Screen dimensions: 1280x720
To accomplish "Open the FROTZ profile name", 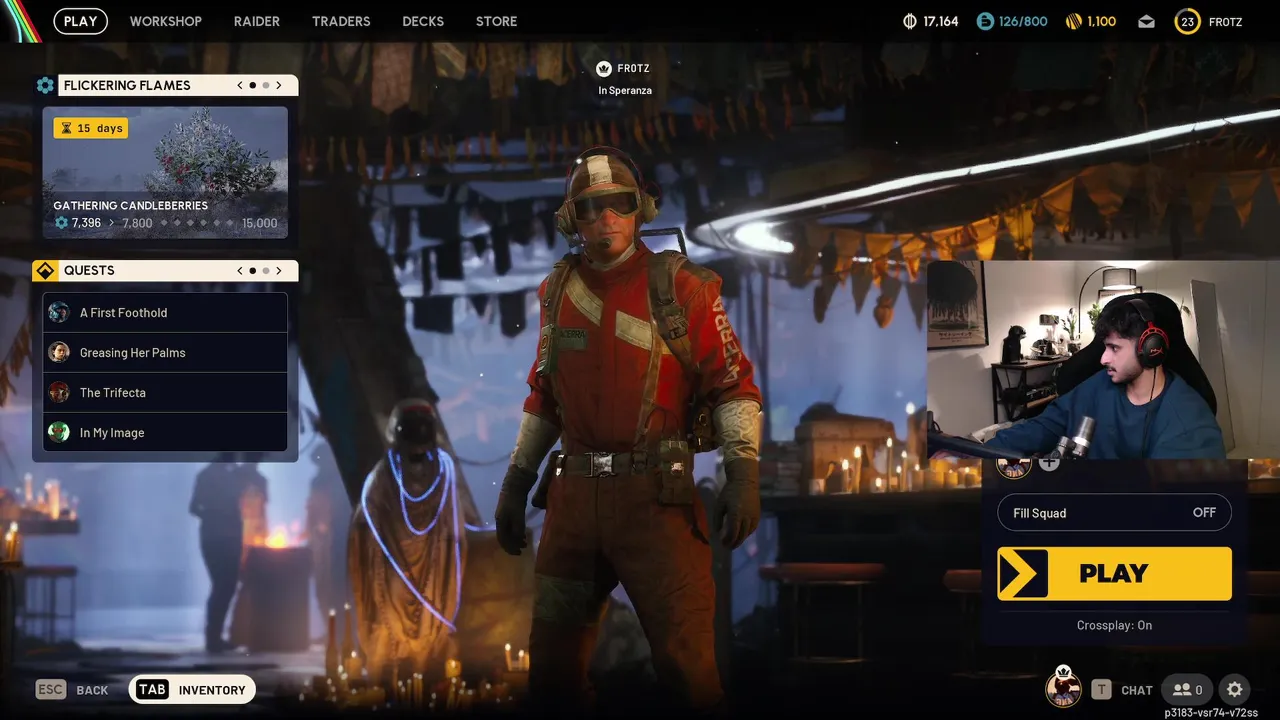I will coord(1226,22).
